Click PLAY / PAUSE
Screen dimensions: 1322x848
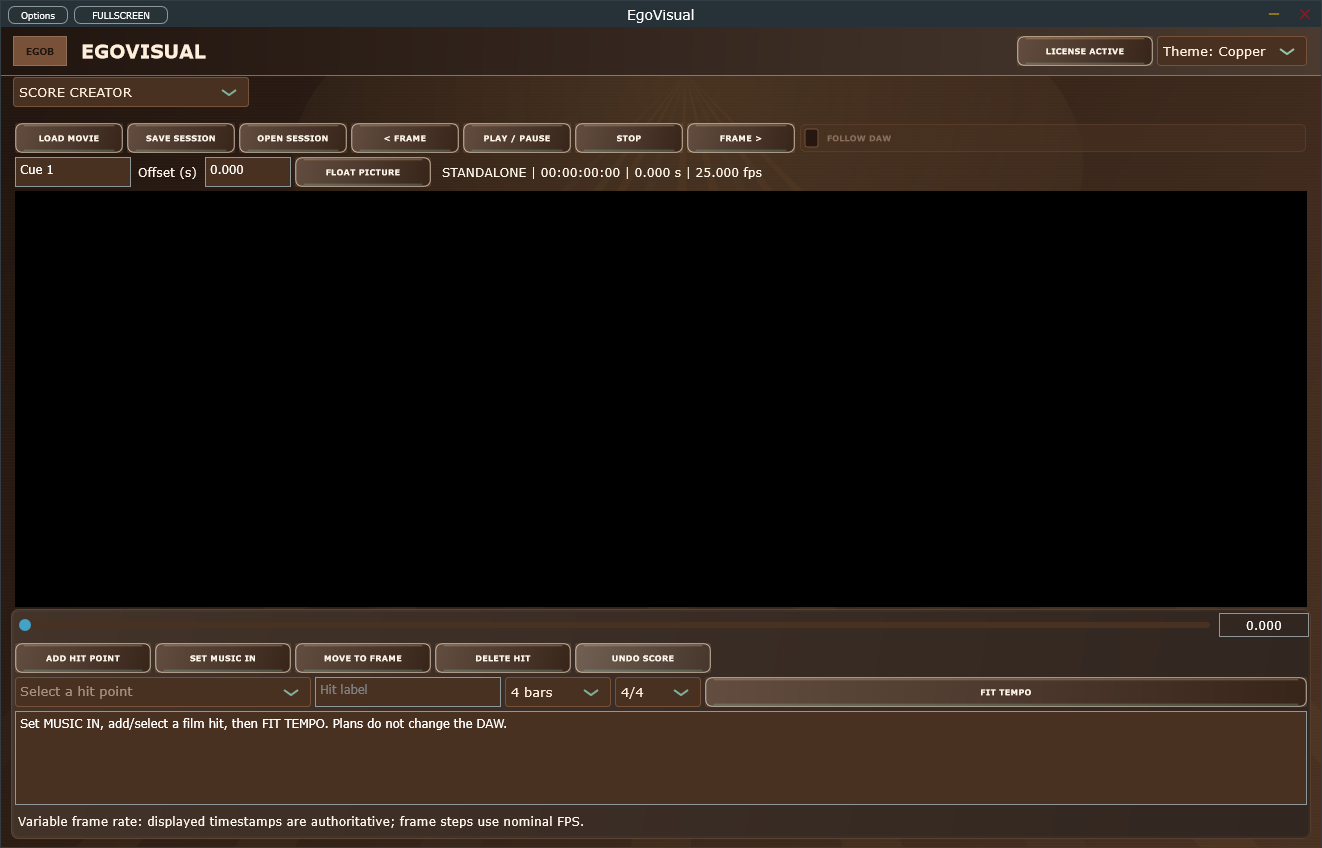pos(517,138)
